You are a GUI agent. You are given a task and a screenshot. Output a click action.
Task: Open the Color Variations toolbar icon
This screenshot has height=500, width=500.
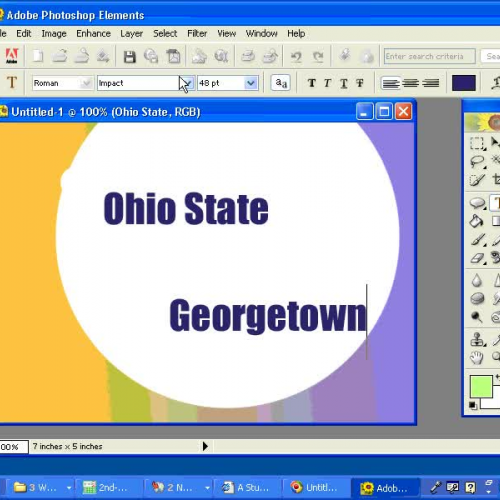pyautogui.click(x=367, y=57)
